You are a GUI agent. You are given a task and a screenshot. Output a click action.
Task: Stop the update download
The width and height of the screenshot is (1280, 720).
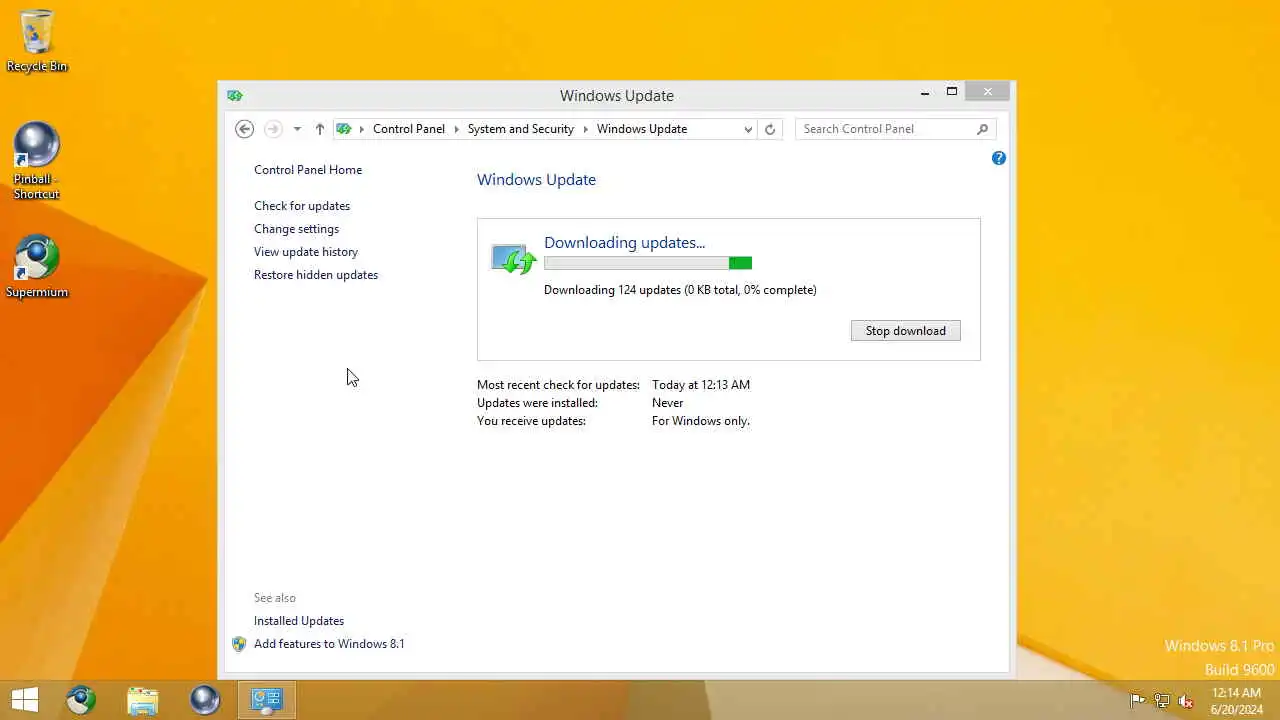coord(906,331)
